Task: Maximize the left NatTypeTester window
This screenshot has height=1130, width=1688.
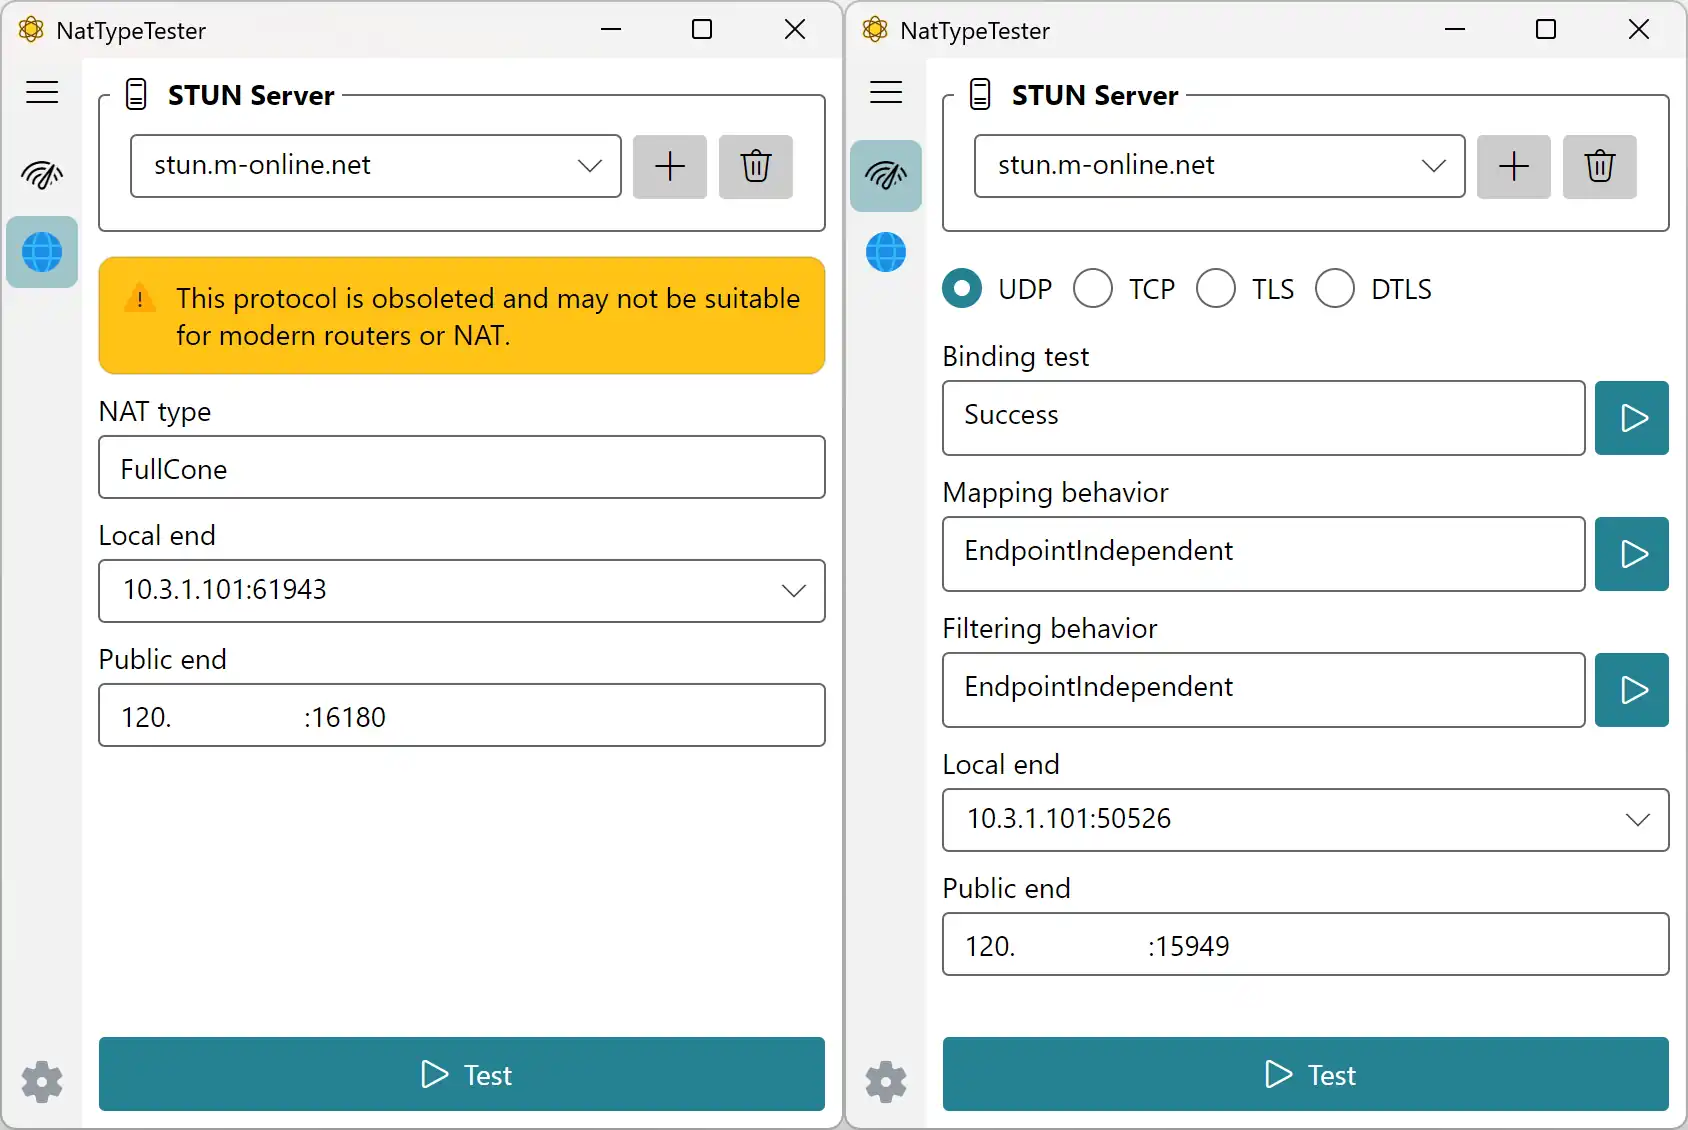Action: click(x=702, y=30)
